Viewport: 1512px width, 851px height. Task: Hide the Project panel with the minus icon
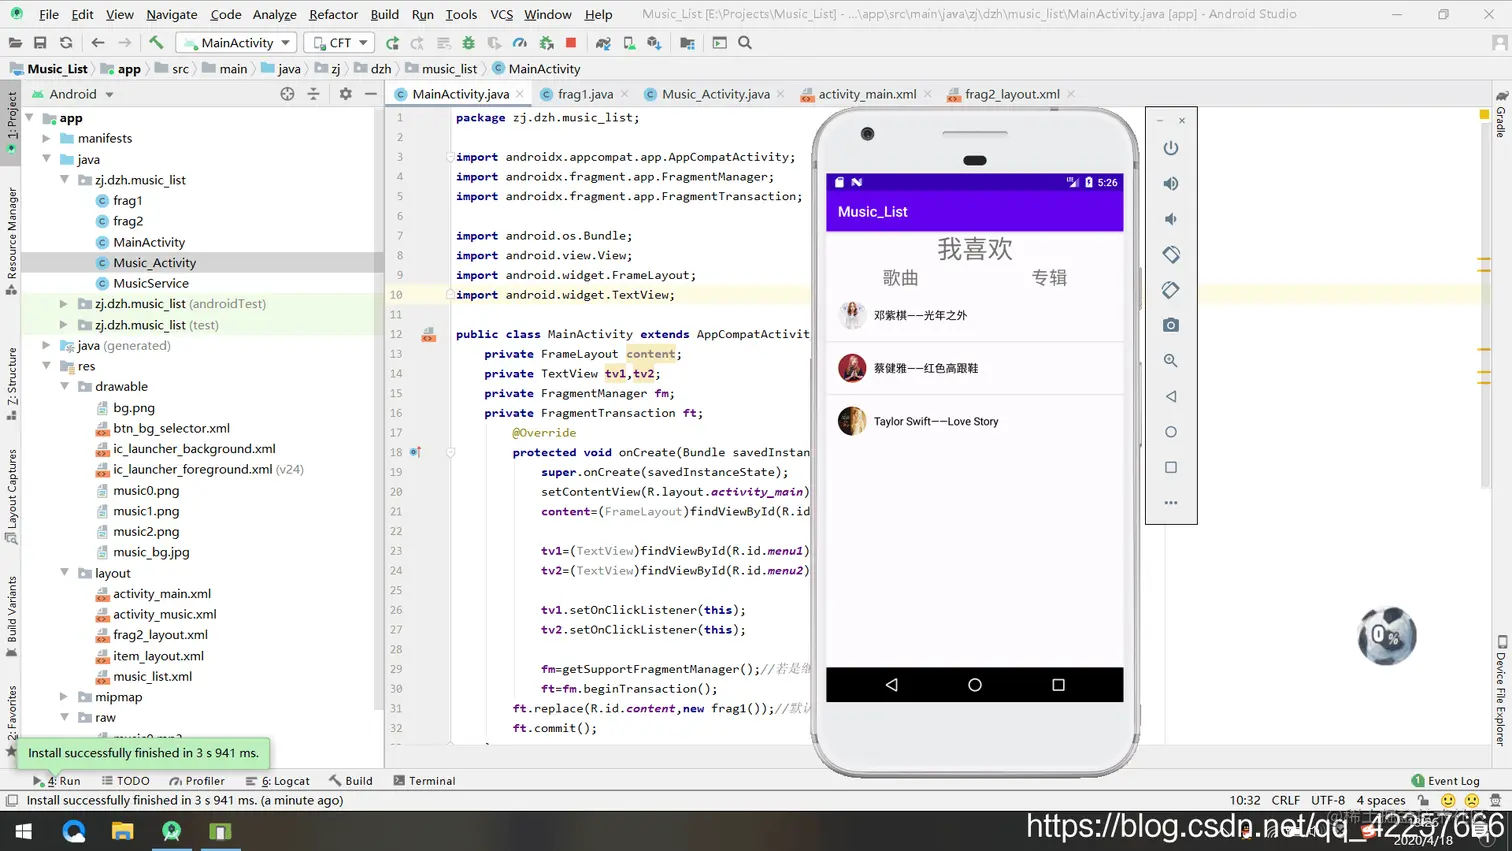pos(371,94)
